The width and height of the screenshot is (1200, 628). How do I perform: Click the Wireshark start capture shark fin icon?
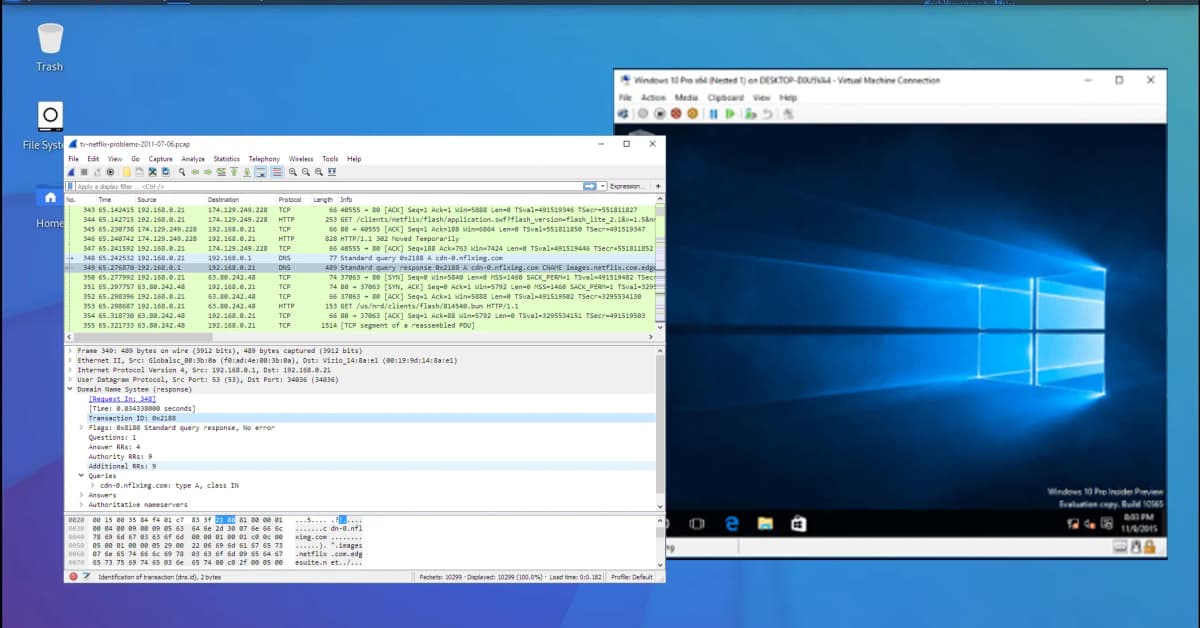click(71, 172)
